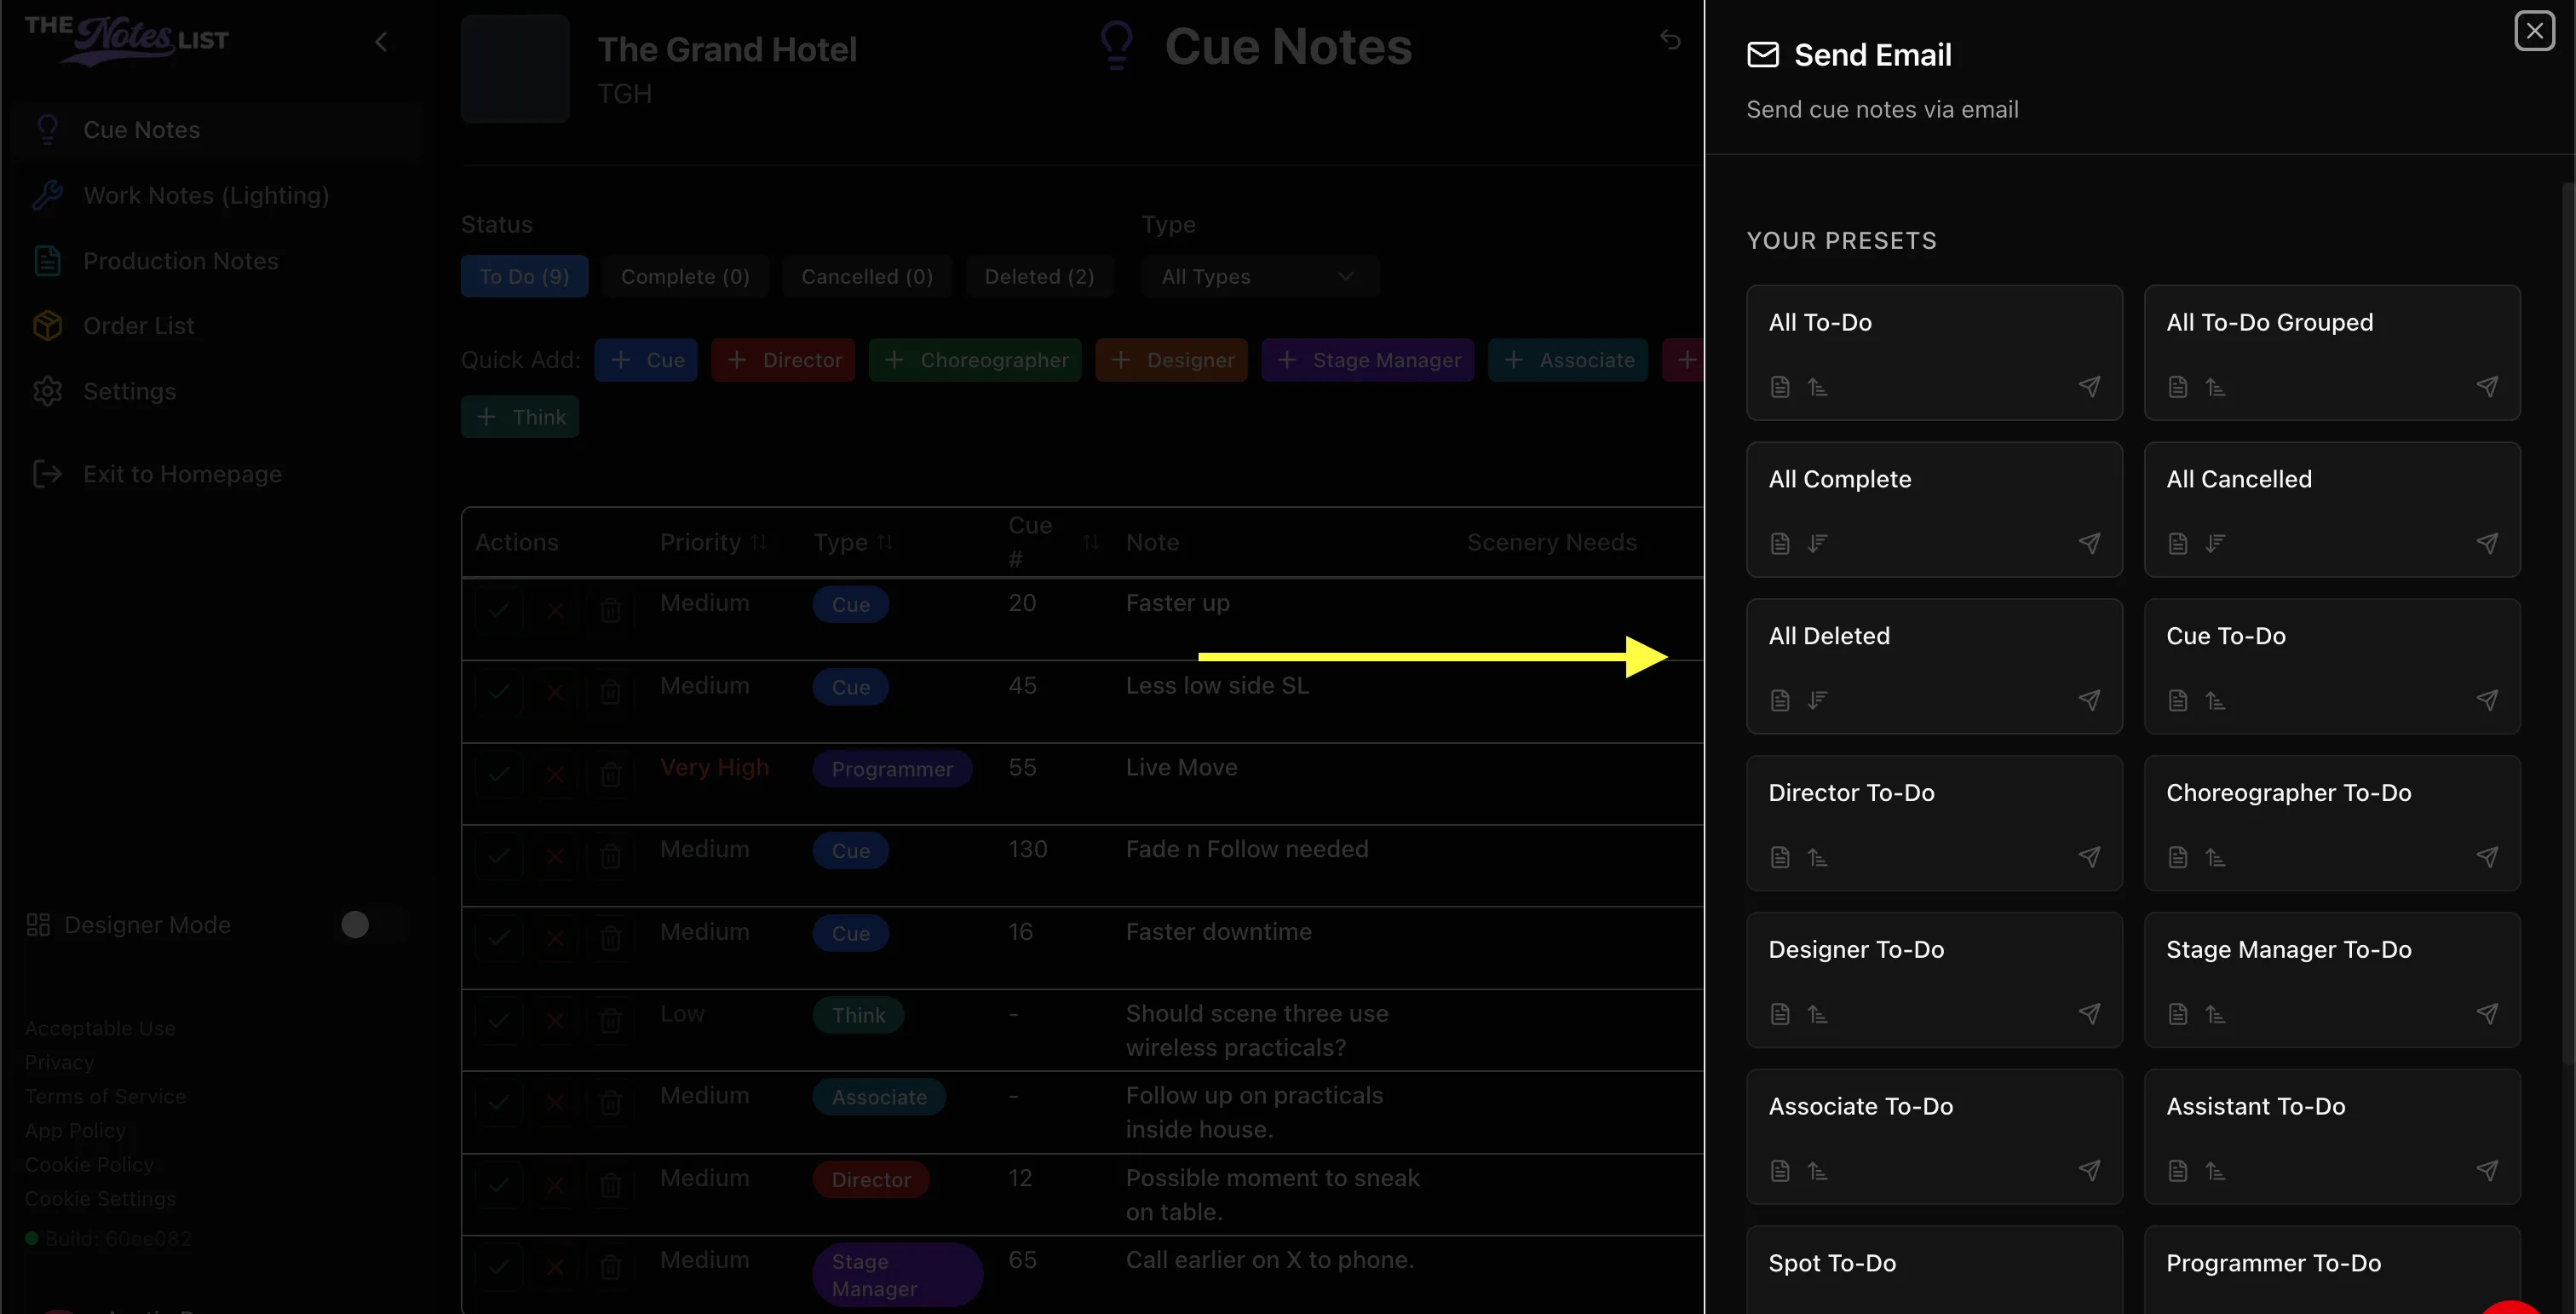
Task: Switch to the To Do (9) status tab
Action: coord(524,276)
